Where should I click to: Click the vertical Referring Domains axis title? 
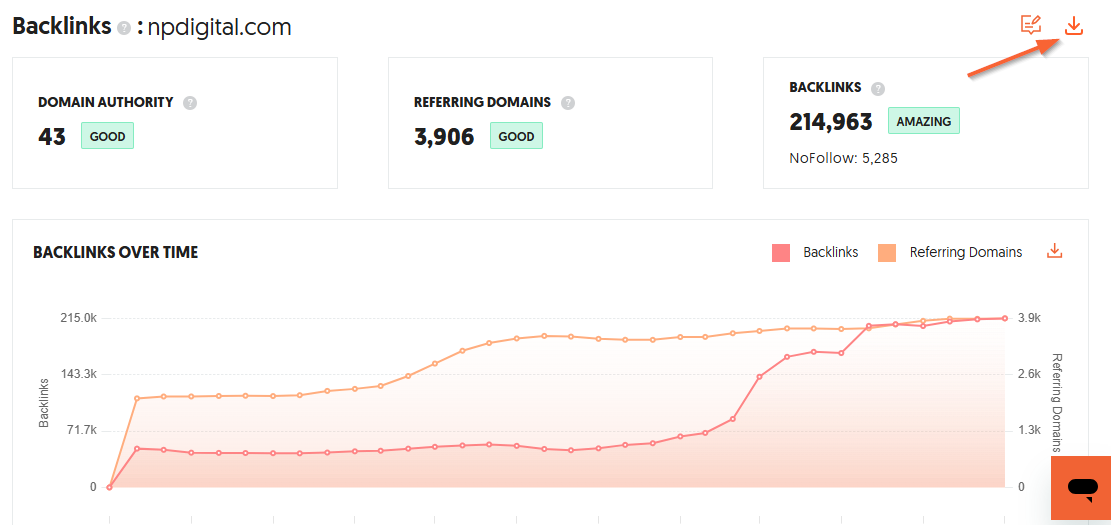pos(1056,402)
